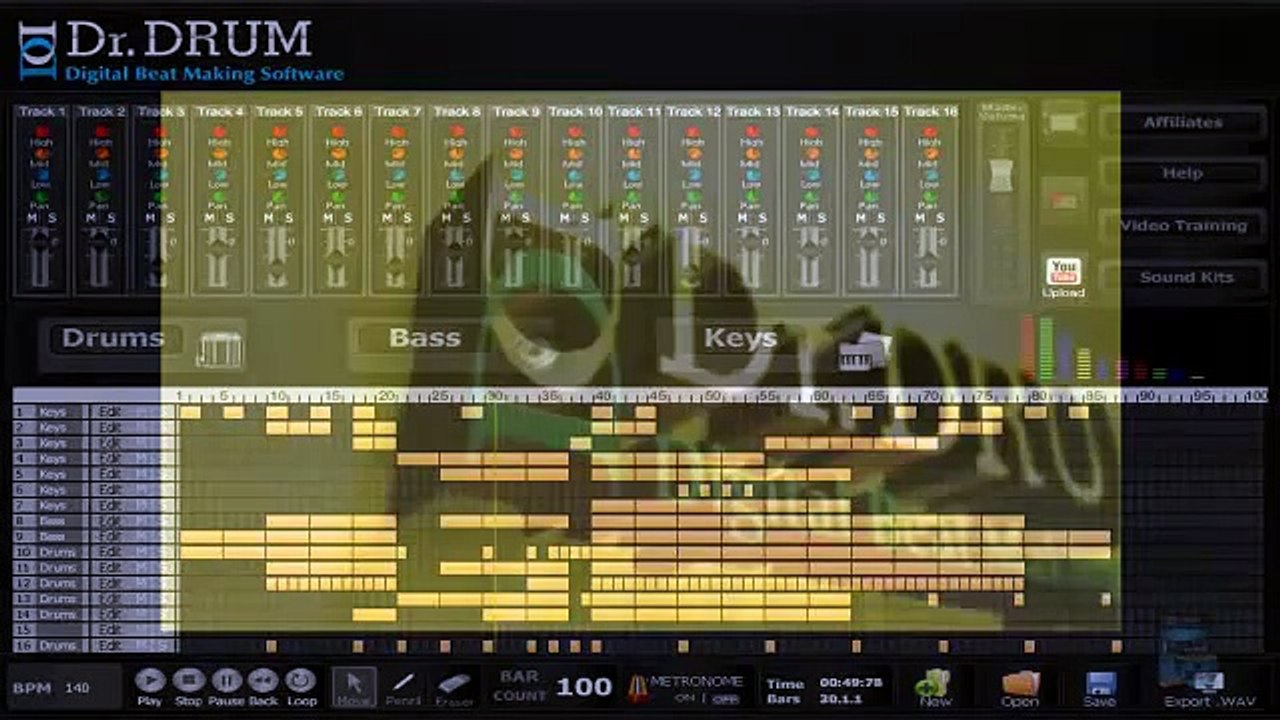
Task: Turn the metronome ON
Action: (x=686, y=698)
